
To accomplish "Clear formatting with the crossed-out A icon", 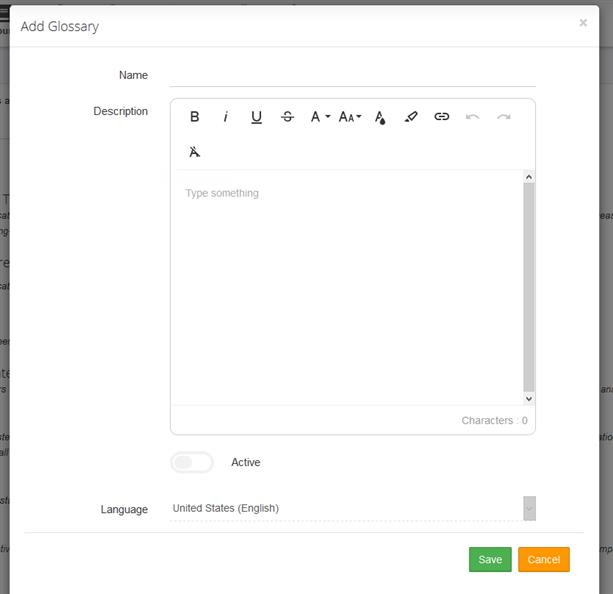I will pos(195,152).
